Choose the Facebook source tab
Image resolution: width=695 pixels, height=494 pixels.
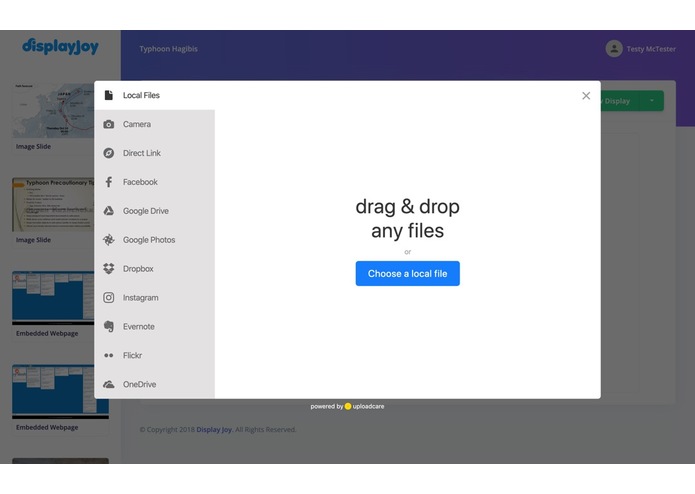154,182
